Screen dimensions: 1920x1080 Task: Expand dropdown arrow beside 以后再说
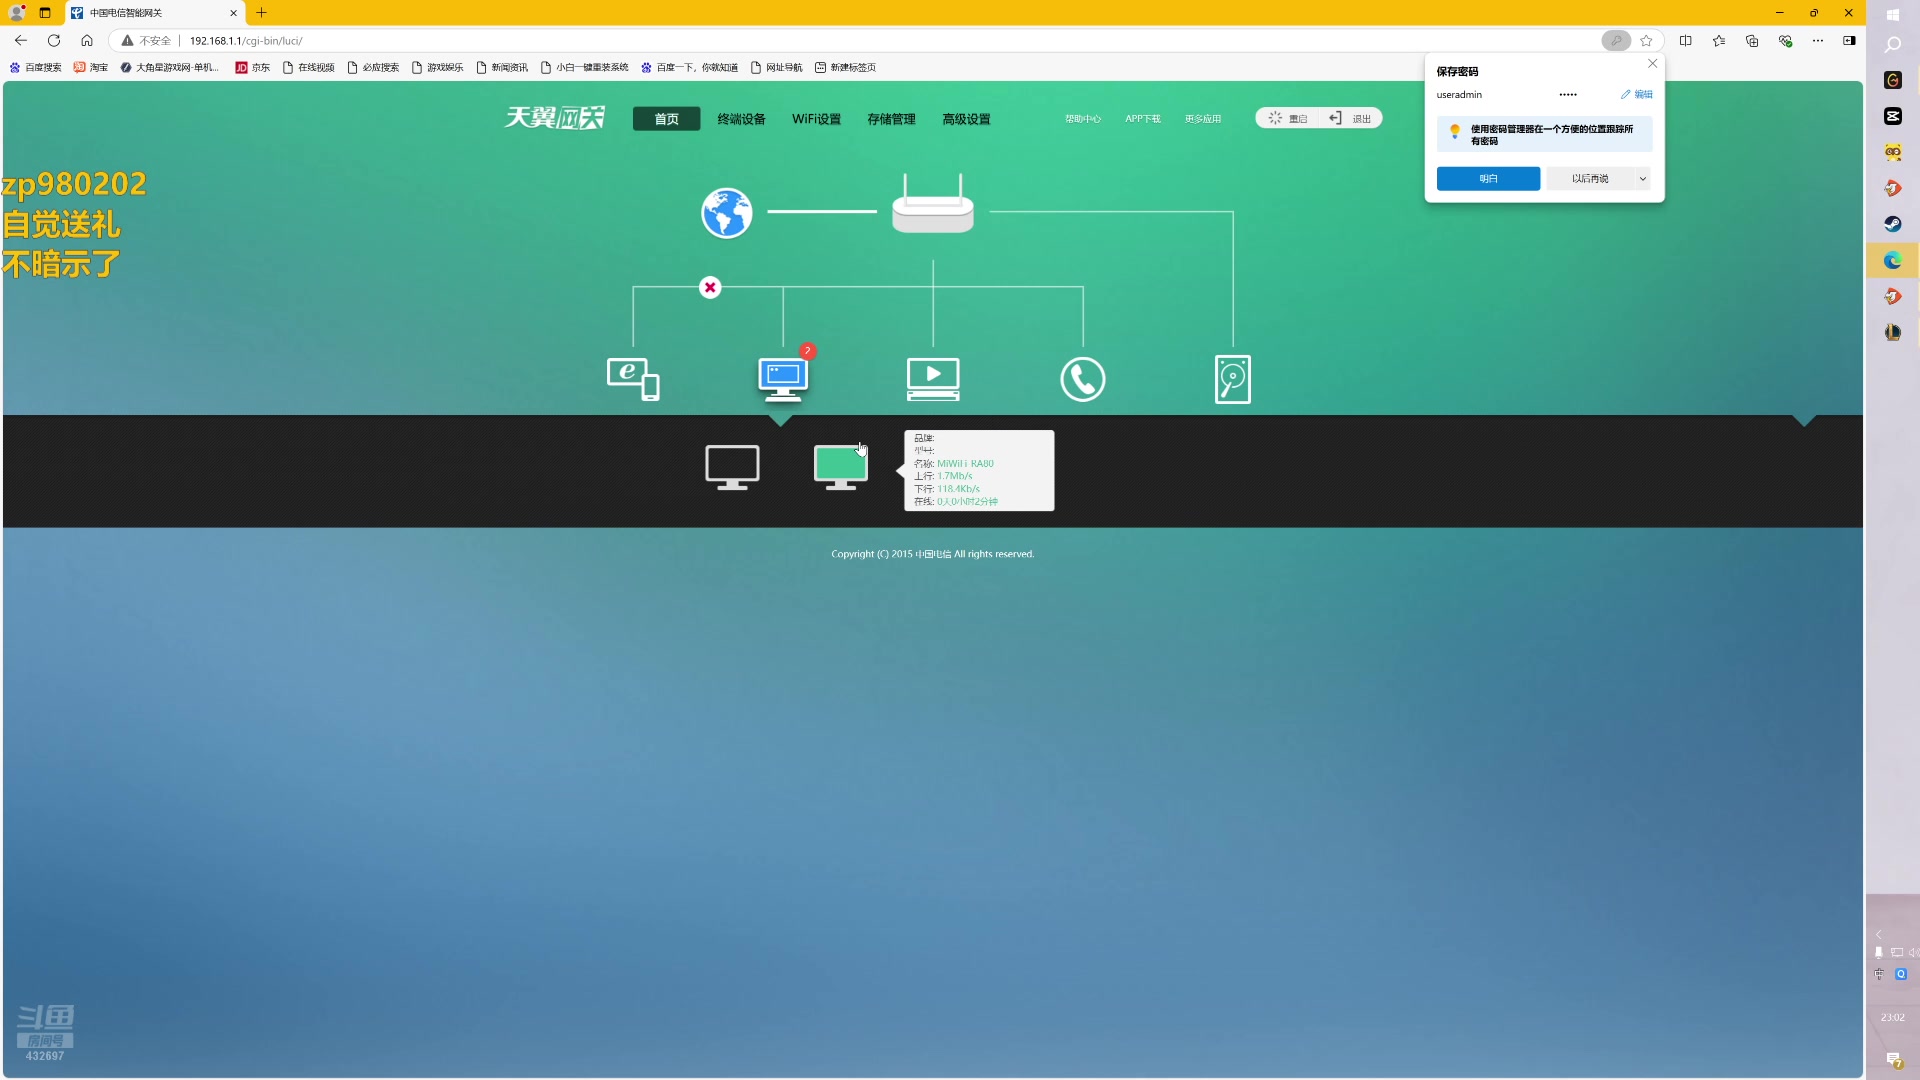click(x=1642, y=179)
